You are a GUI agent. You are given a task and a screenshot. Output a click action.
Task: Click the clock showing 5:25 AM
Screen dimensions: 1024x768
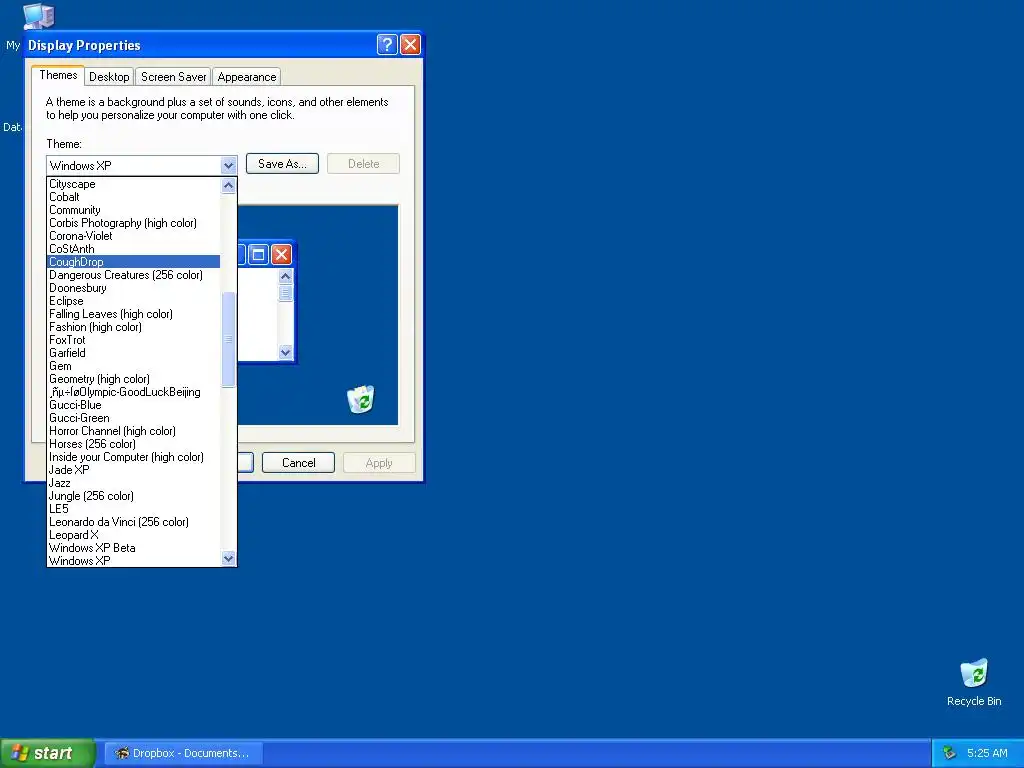[987, 753]
